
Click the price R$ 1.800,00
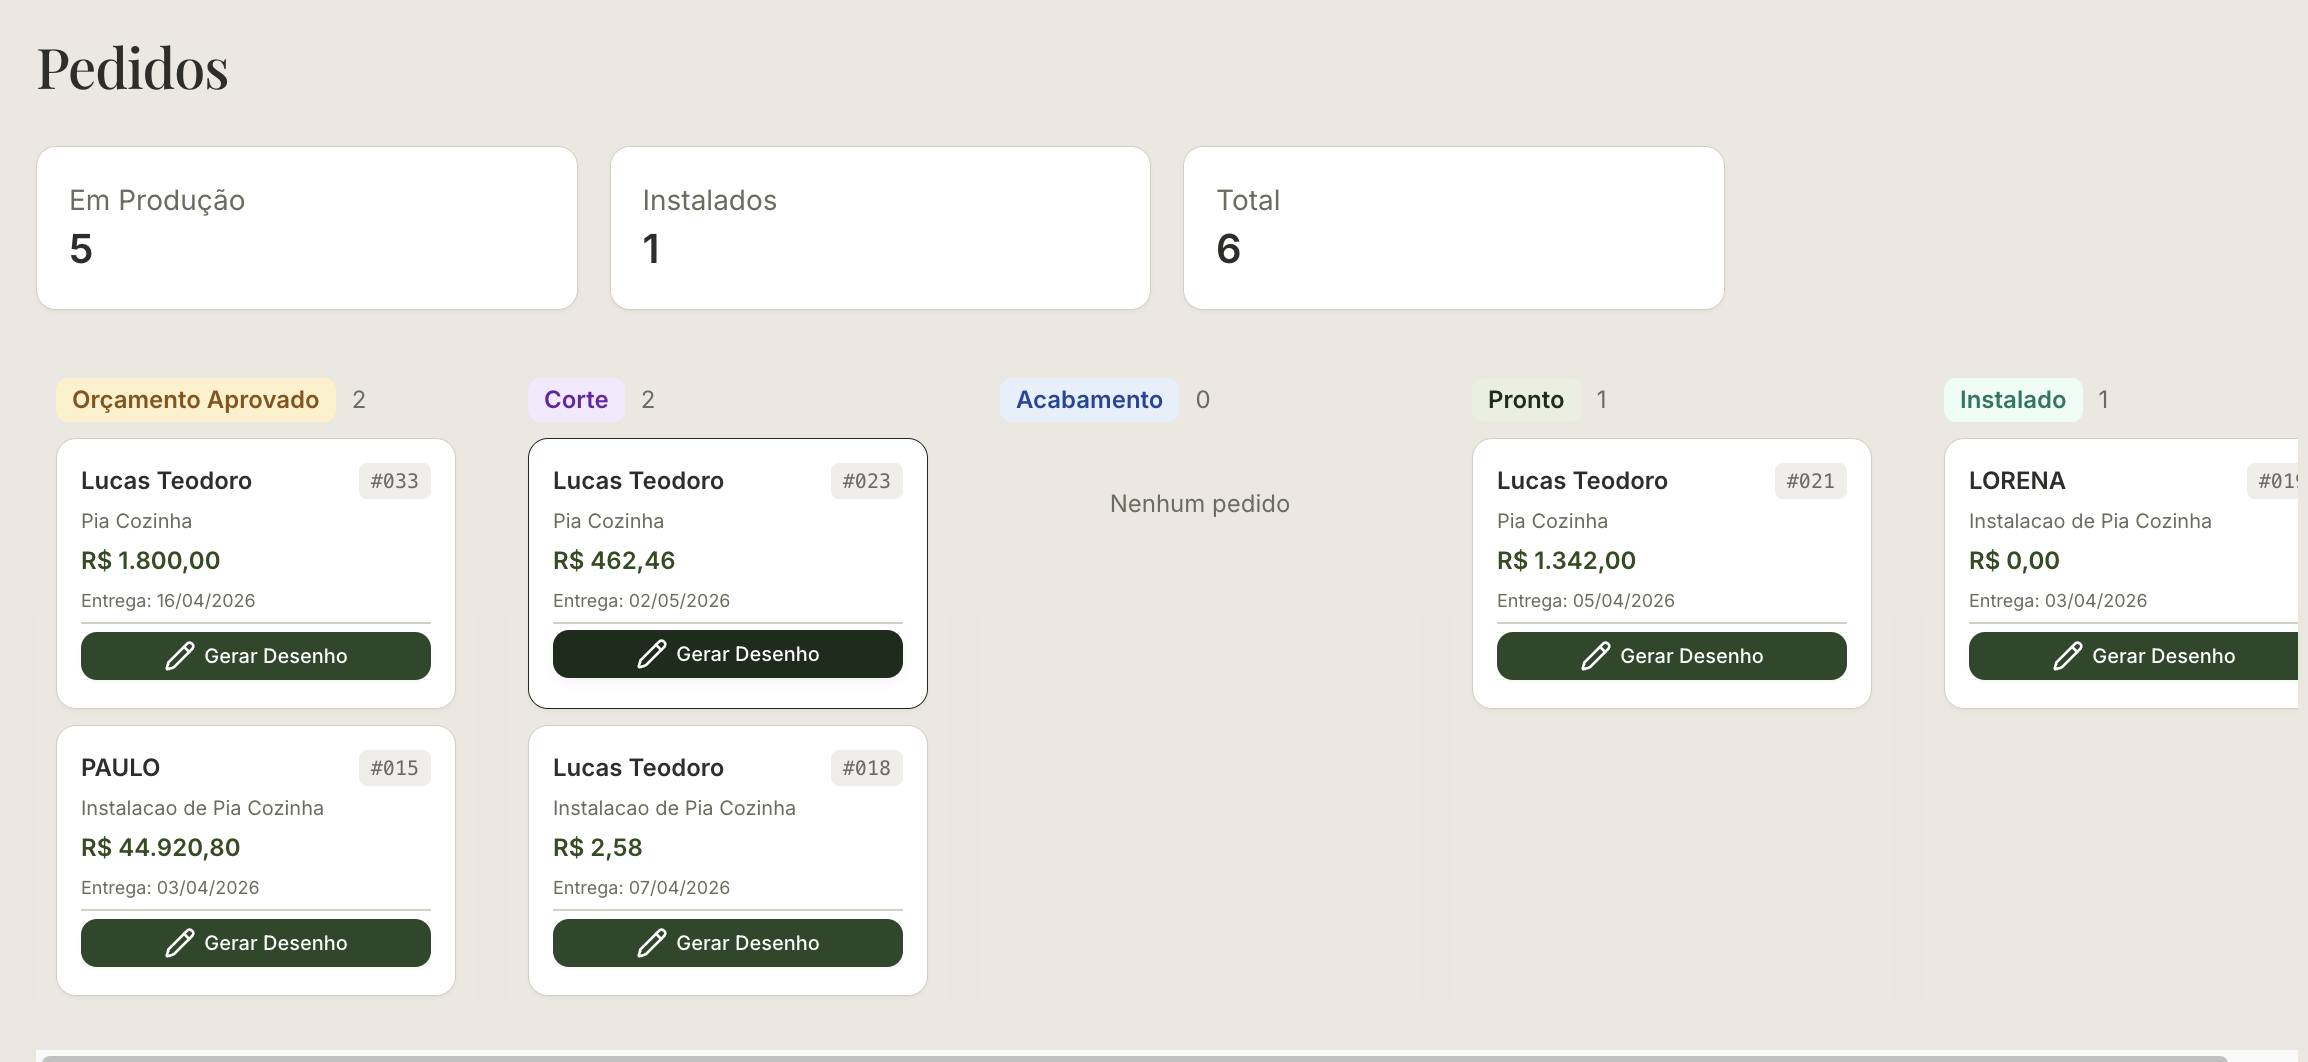(x=151, y=561)
